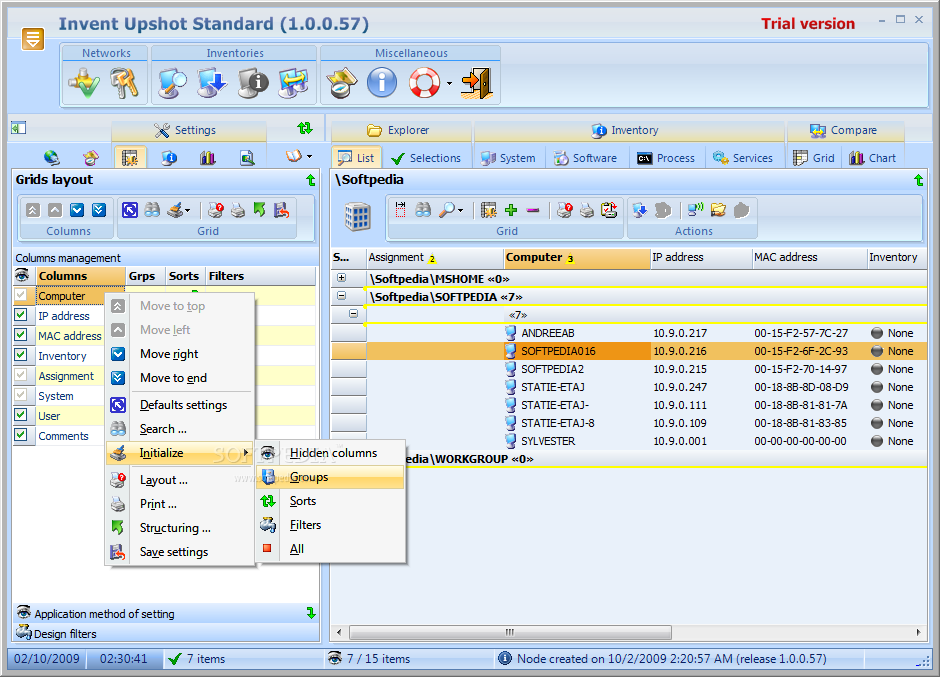Click the green checkmark Networks icon
This screenshot has width=940, height=677.
85,83
